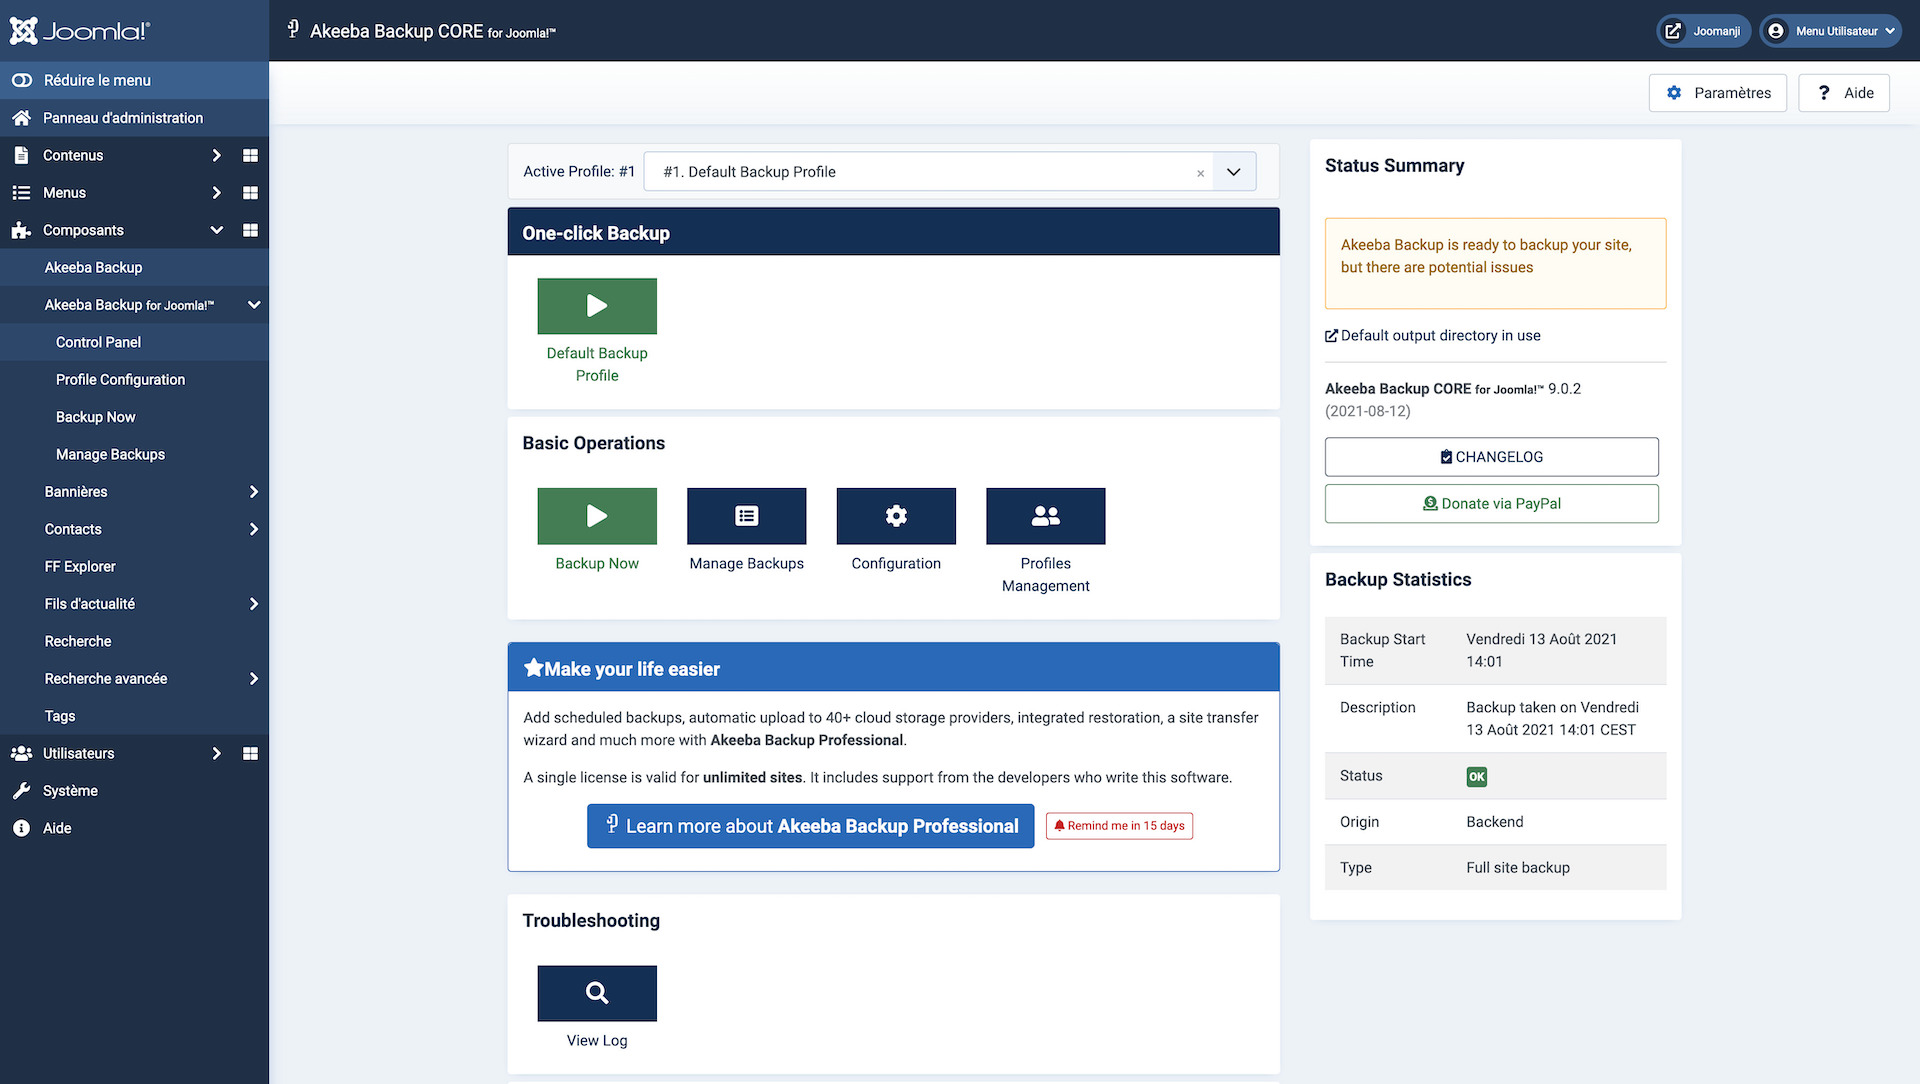Click the Contenus file icon
1920x1084 pixels.
(21, 155)
